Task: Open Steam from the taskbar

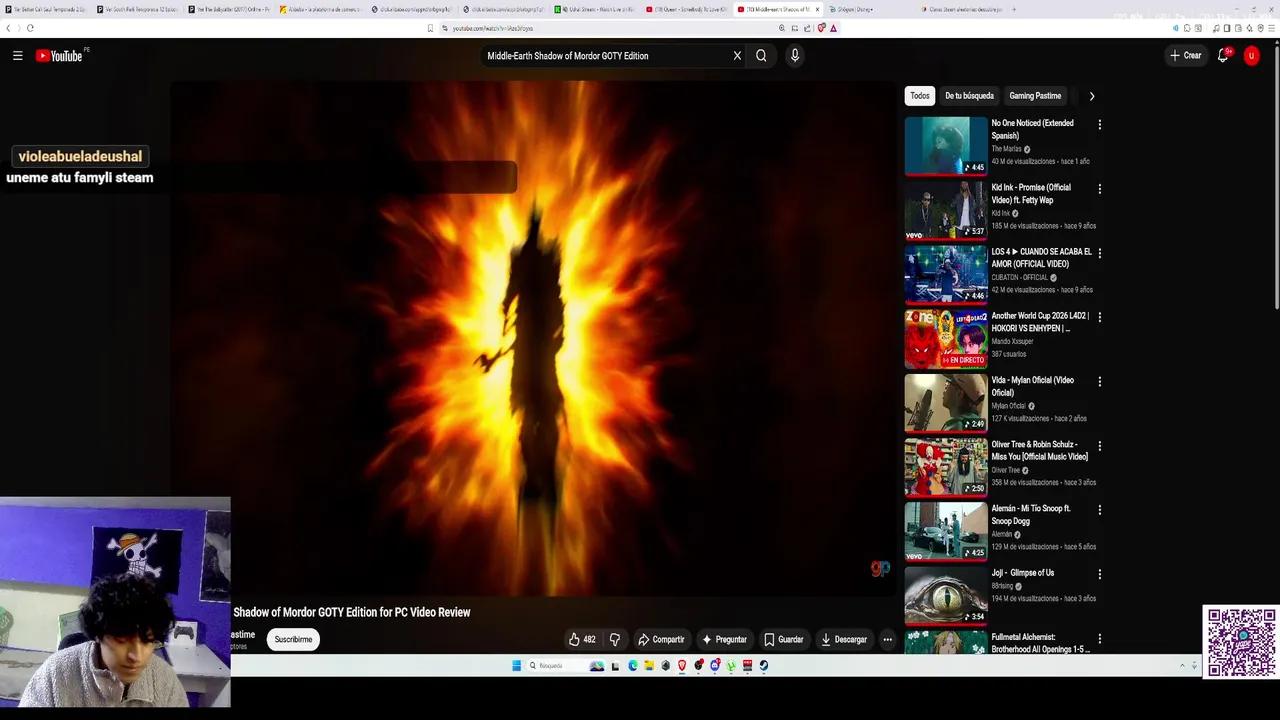Action: tap(764, 665)
